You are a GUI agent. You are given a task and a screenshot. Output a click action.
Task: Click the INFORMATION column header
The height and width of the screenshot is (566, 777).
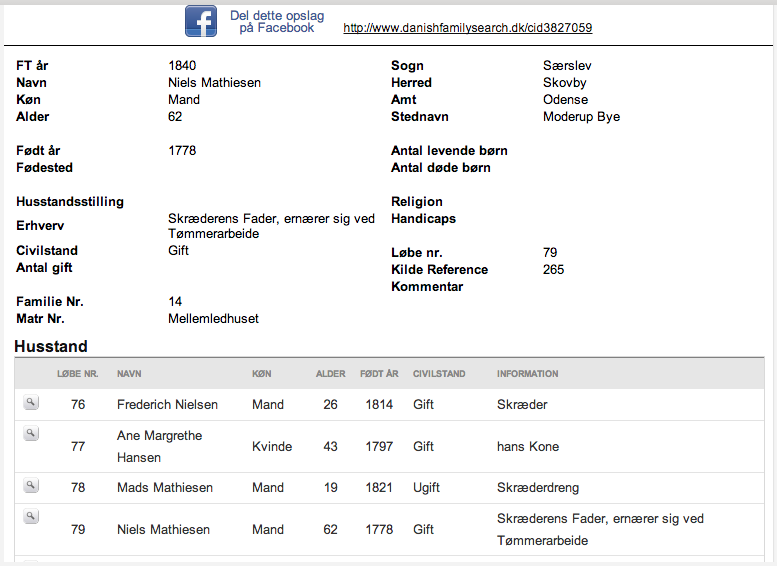(527, 374)
